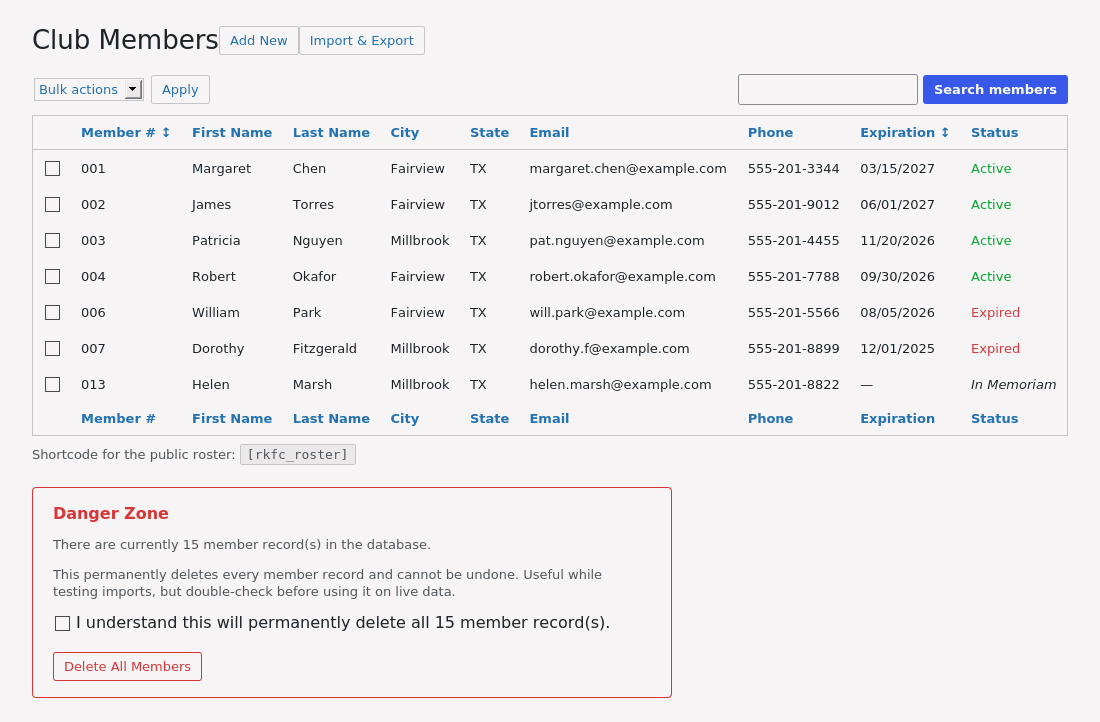The image size is (1100, 722).
Task: Click the bottom Expiration footer header
Action: (897, 418)
